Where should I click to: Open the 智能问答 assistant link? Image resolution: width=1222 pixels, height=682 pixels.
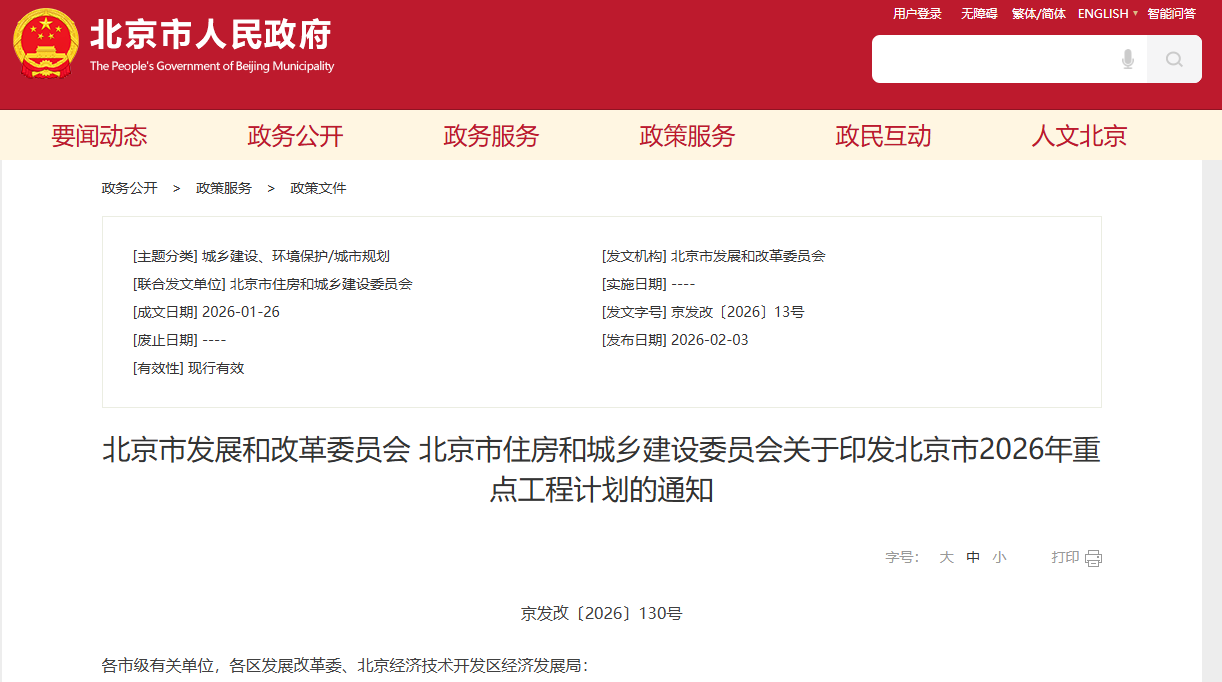pos(1171,14)
